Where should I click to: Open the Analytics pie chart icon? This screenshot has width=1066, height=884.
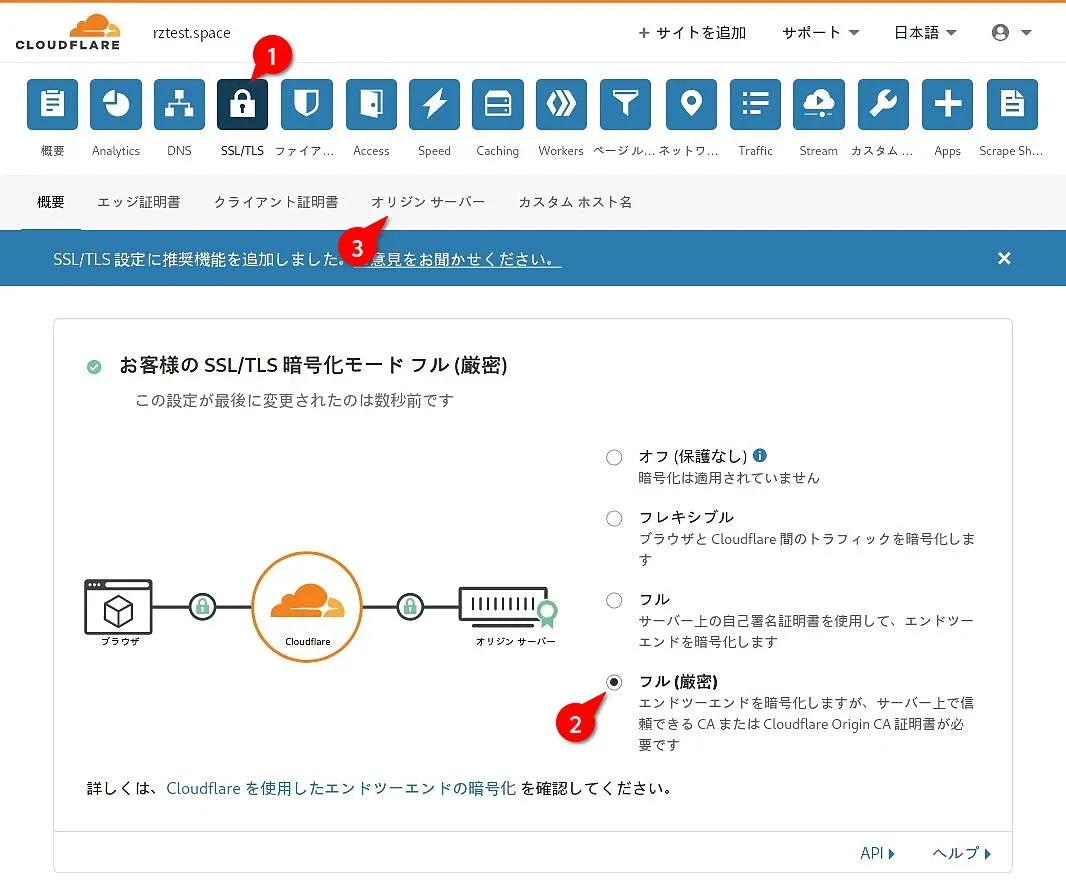coord(116,105)
